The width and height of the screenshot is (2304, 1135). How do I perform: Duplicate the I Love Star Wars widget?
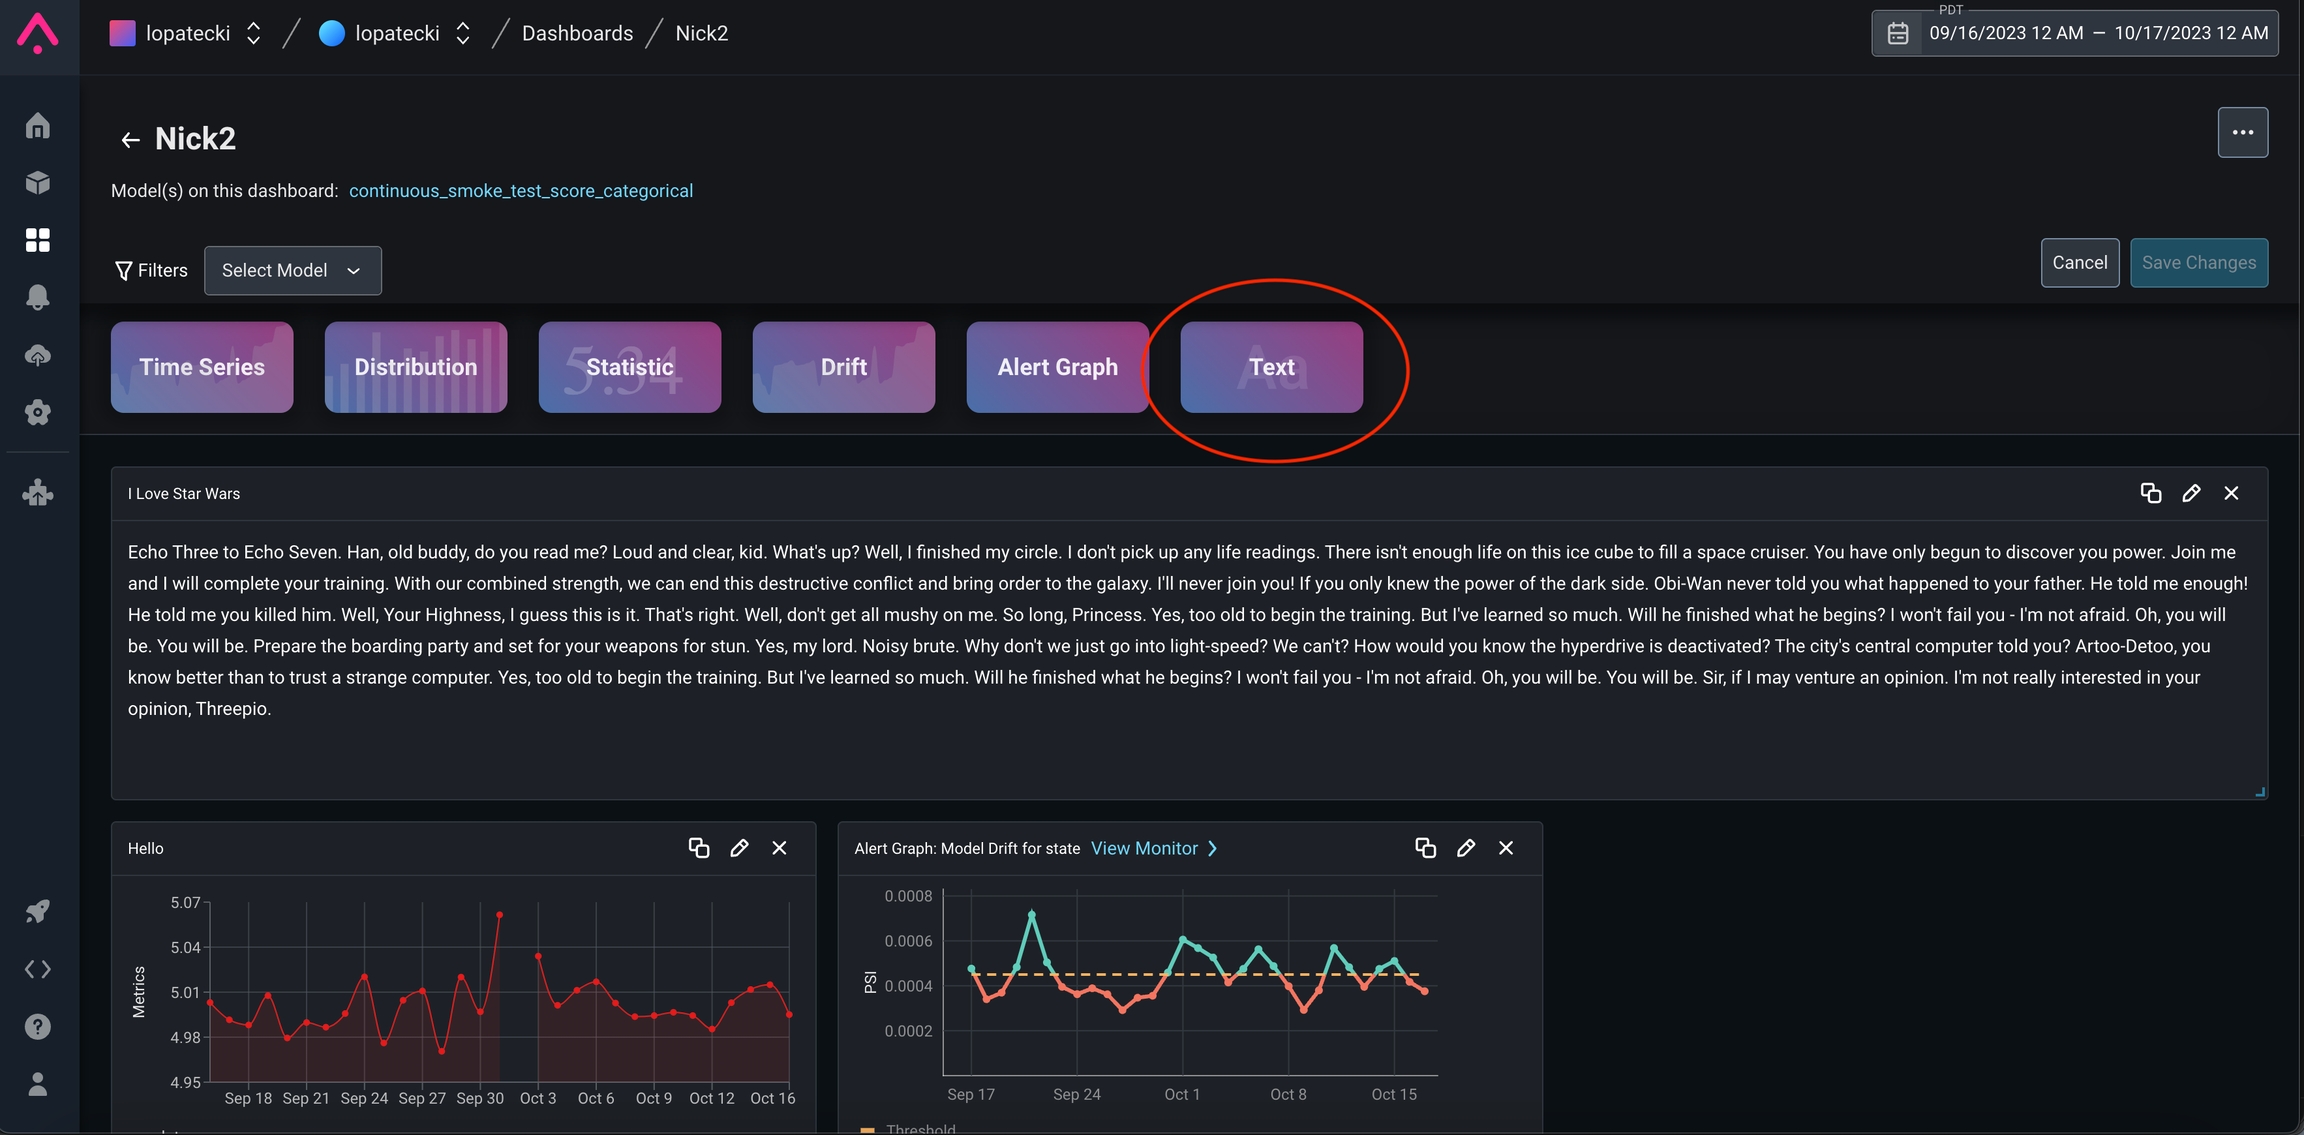2150,493
